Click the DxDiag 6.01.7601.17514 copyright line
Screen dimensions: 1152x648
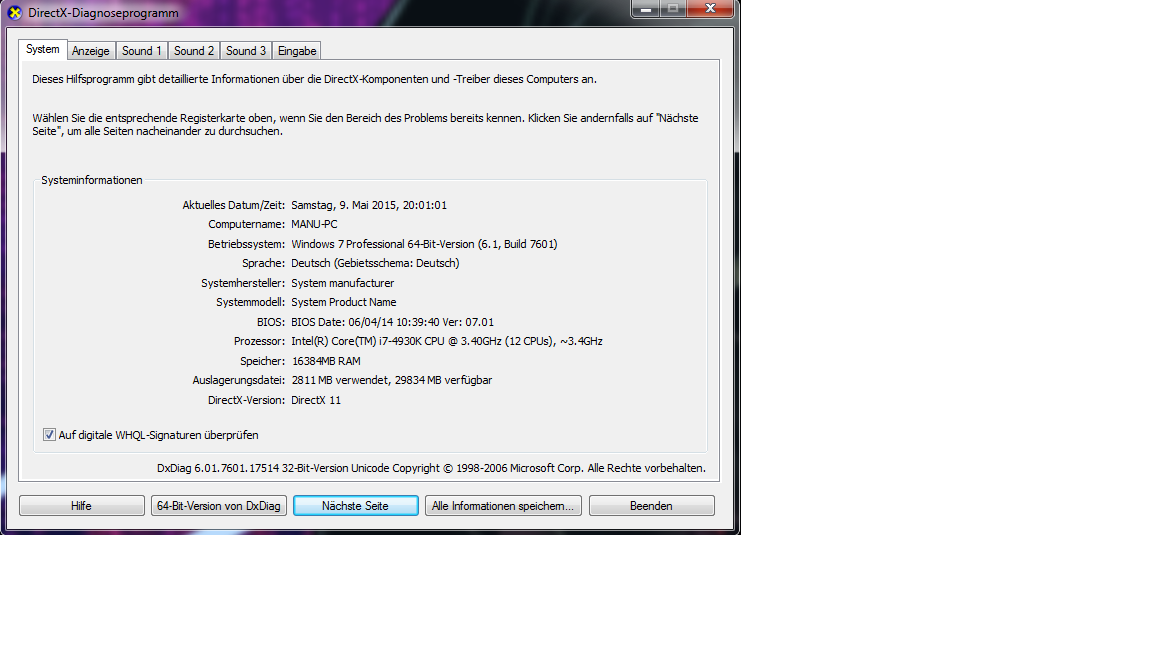click(x=431, y=468)
